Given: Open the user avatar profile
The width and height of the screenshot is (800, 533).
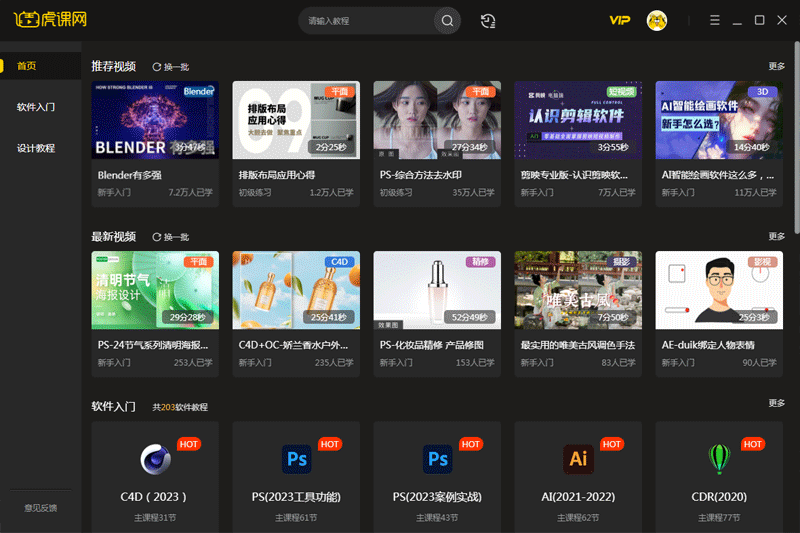Looking at the screenshot, I should click(657, 20).
